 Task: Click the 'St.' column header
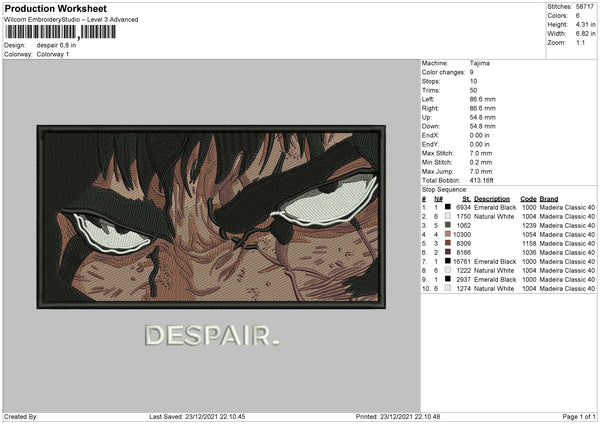[x=466, y=199]
